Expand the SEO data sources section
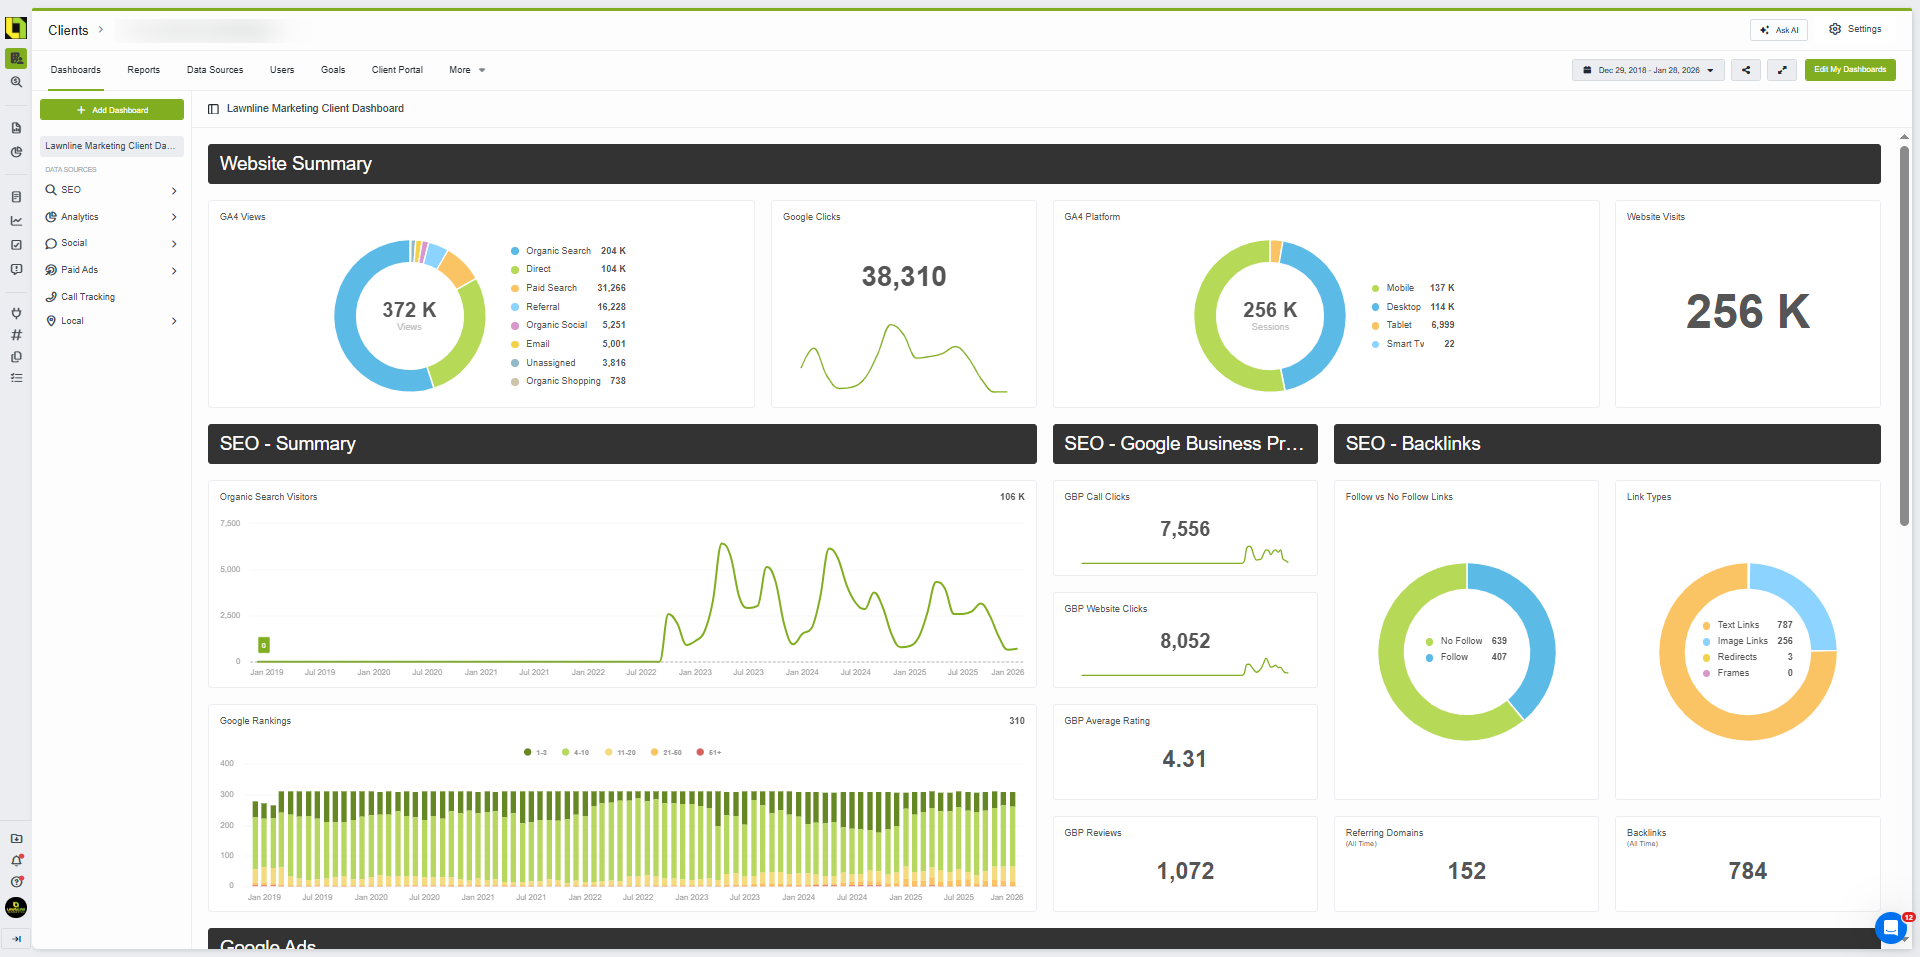Screen dimensions: 1920x957 coord(173,189)
